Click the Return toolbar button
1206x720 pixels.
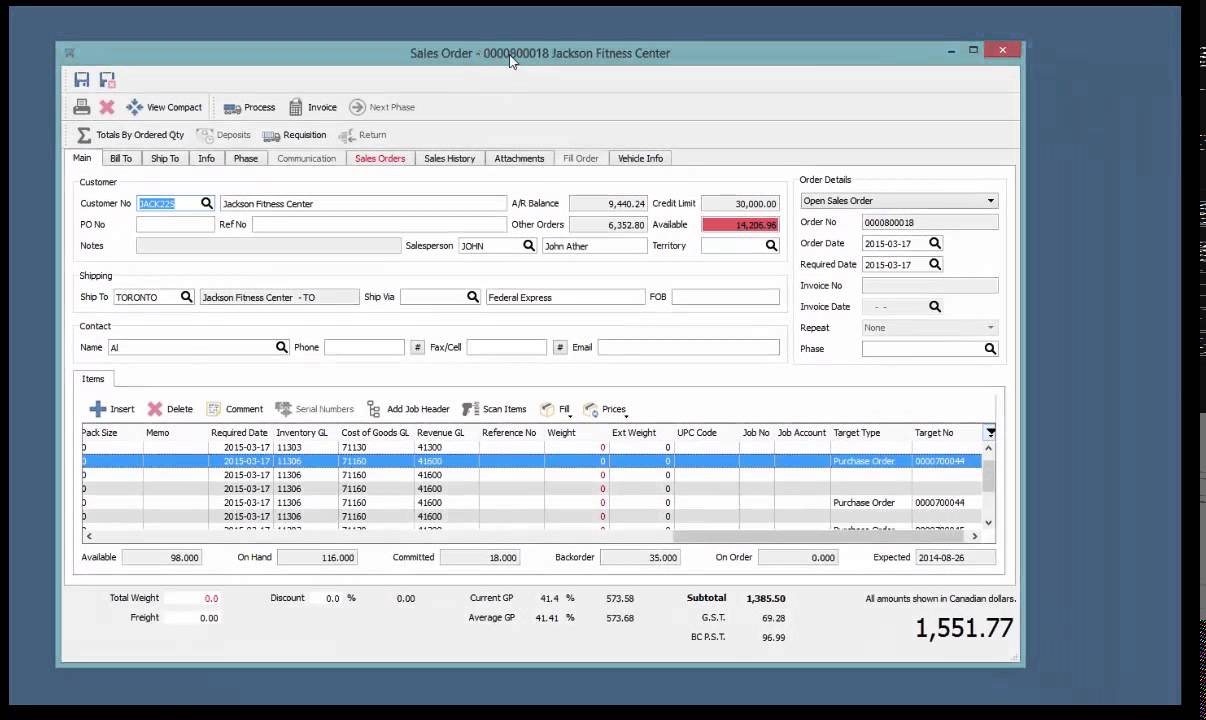coord(363,135)
